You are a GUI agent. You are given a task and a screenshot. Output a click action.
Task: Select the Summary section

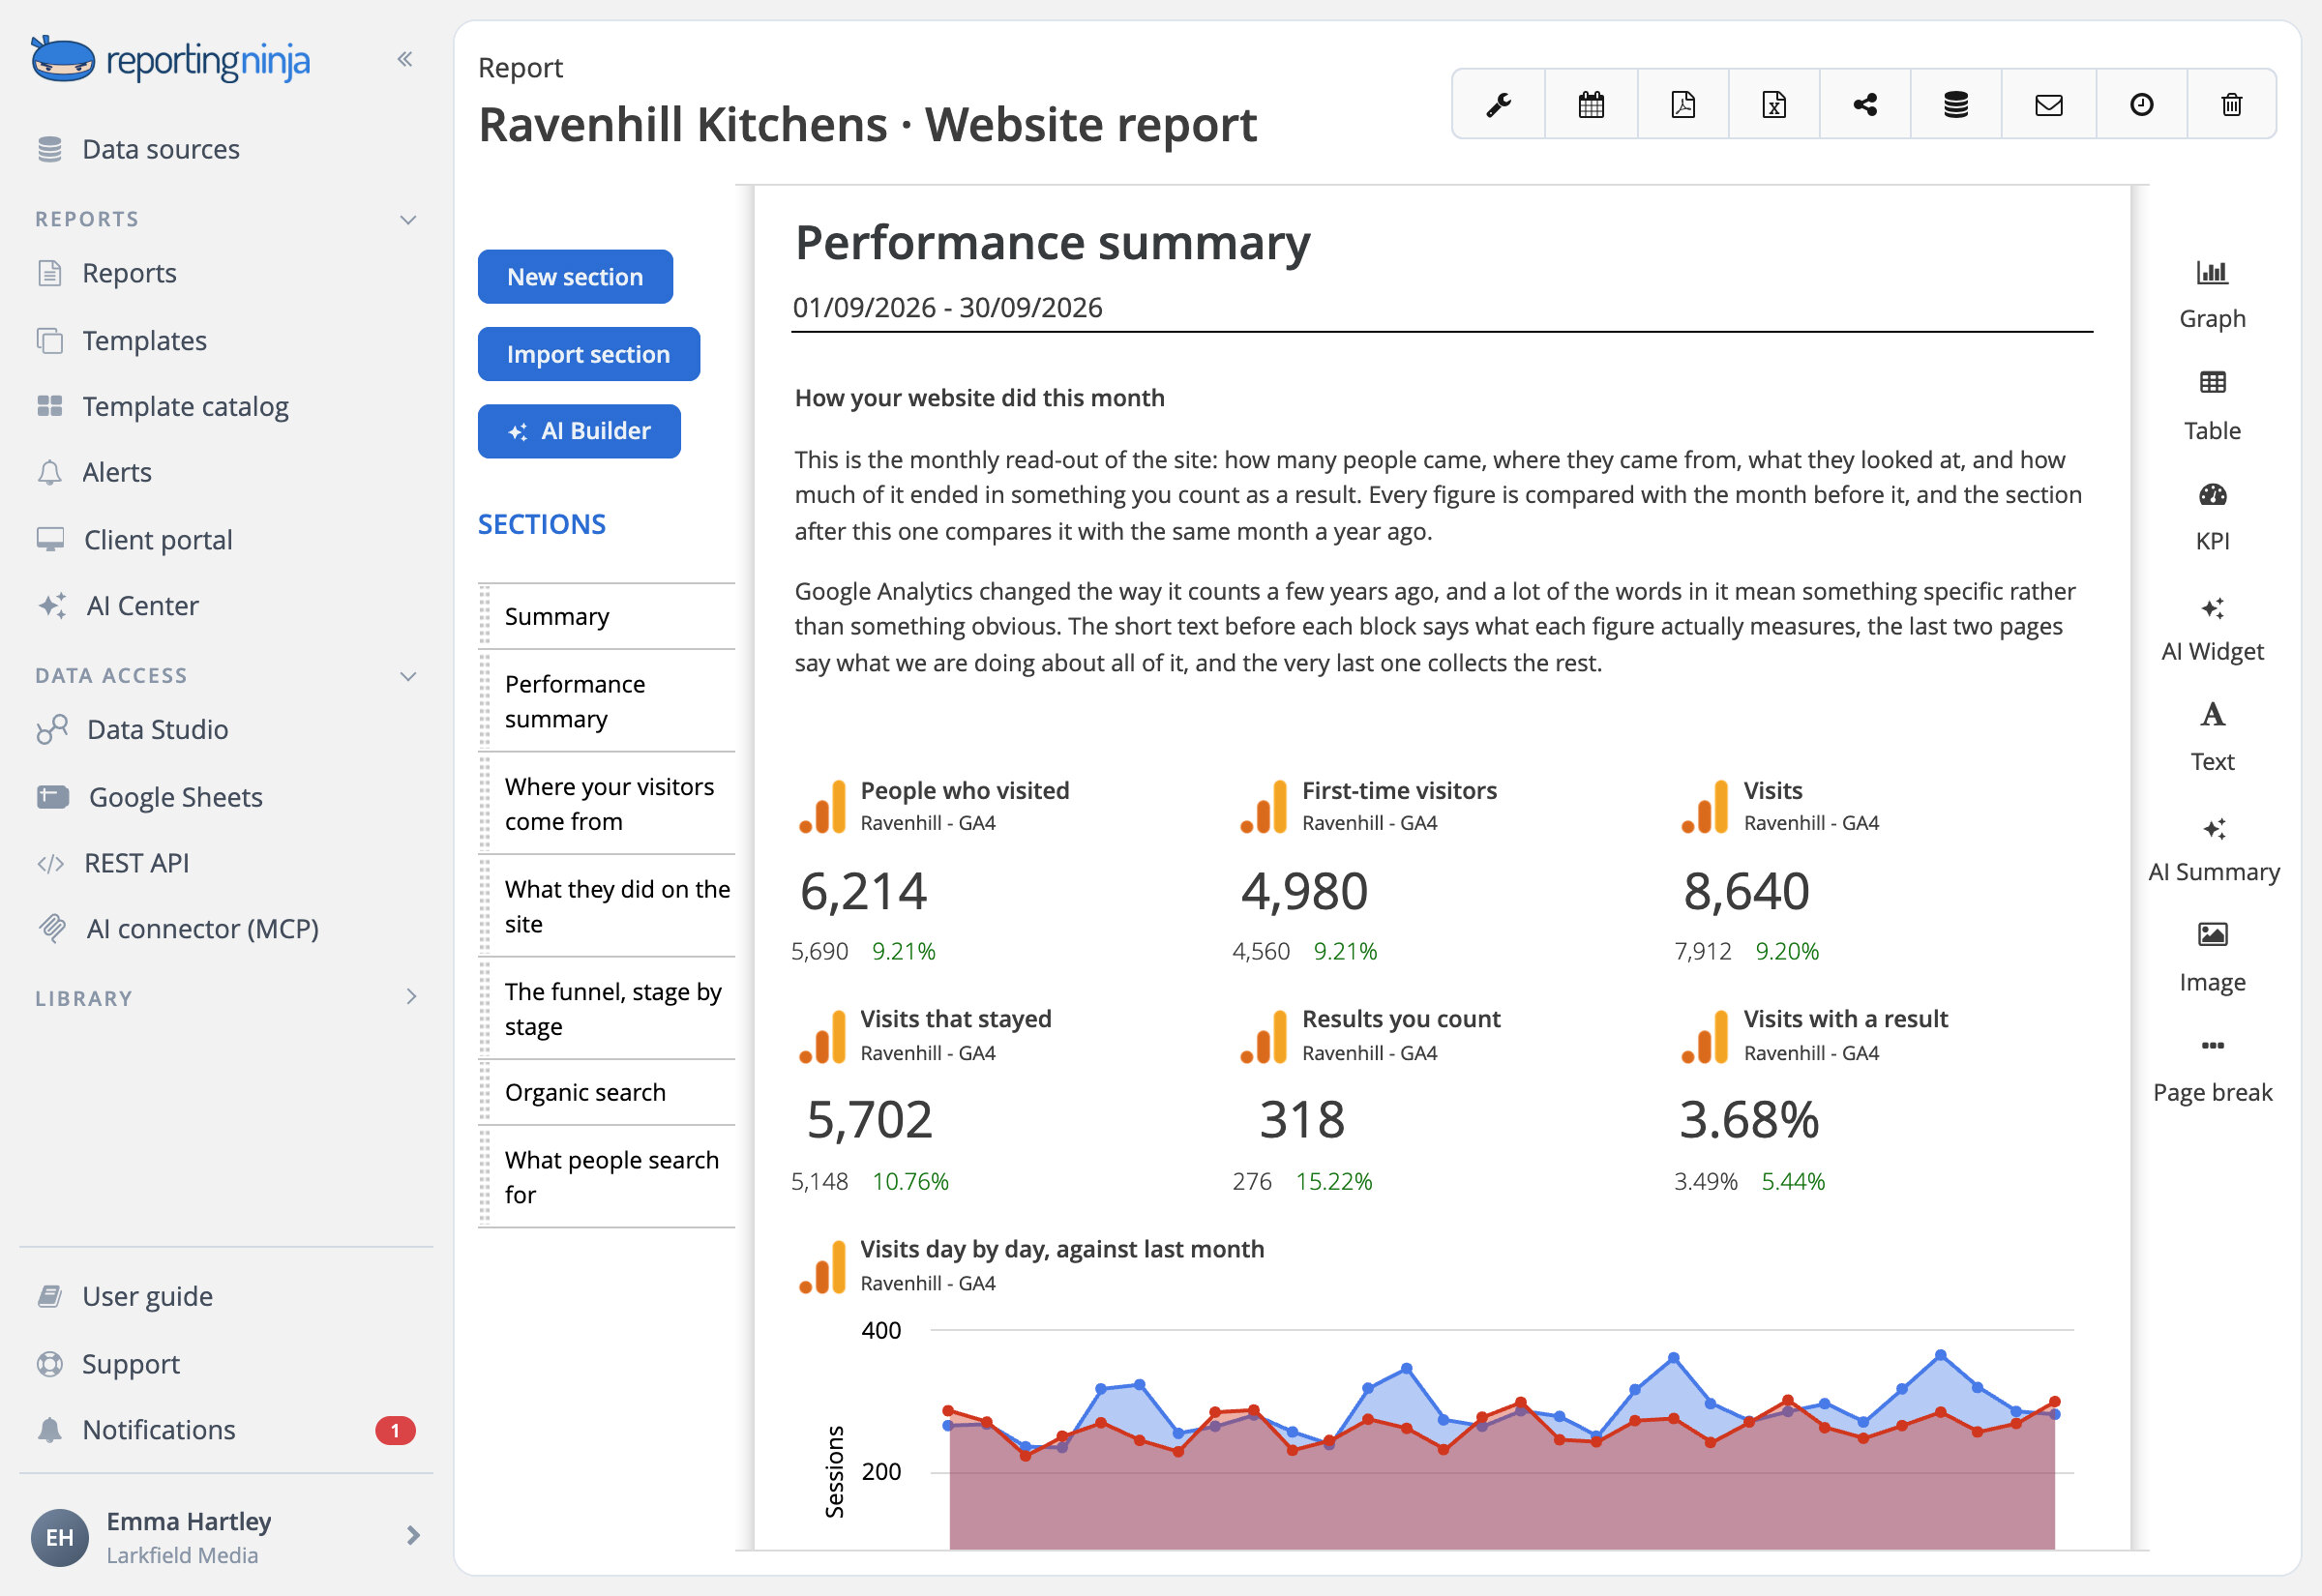[607, 617]
